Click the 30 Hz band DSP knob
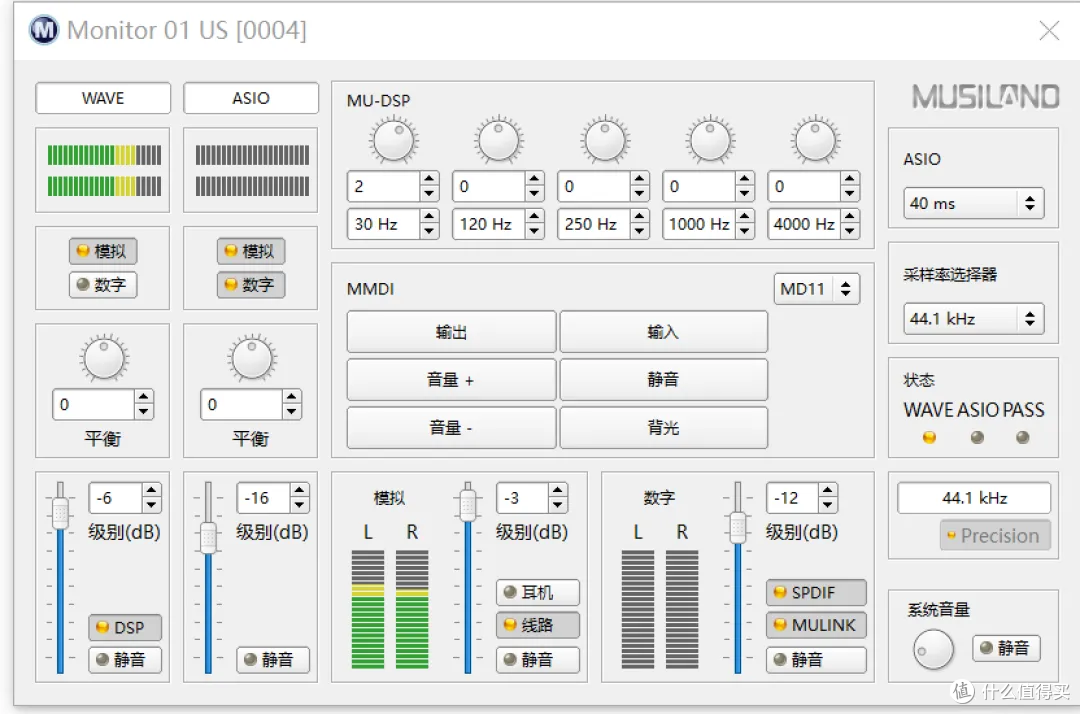 click(x=393, y=140)
